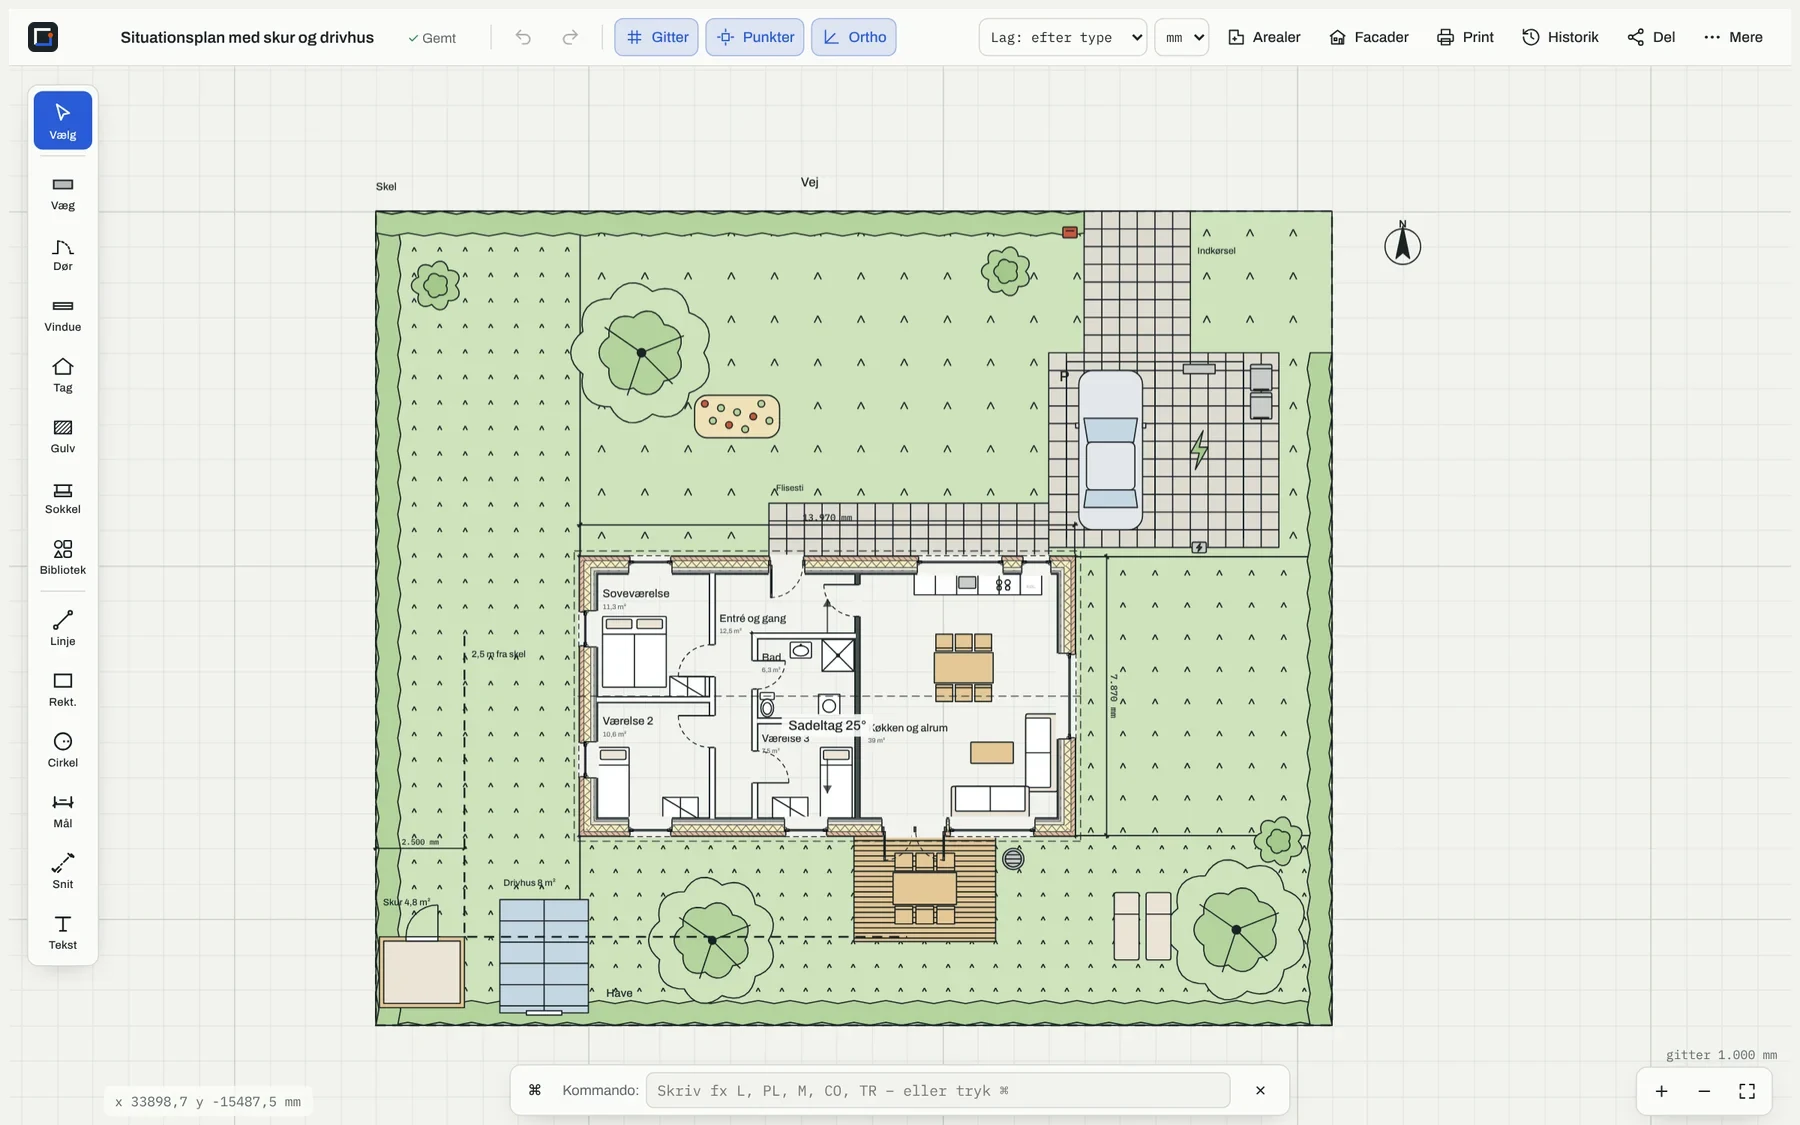The image size is (1800, 1125).
Task: Toggle Punkter snap points
Action: pos(755,37)
